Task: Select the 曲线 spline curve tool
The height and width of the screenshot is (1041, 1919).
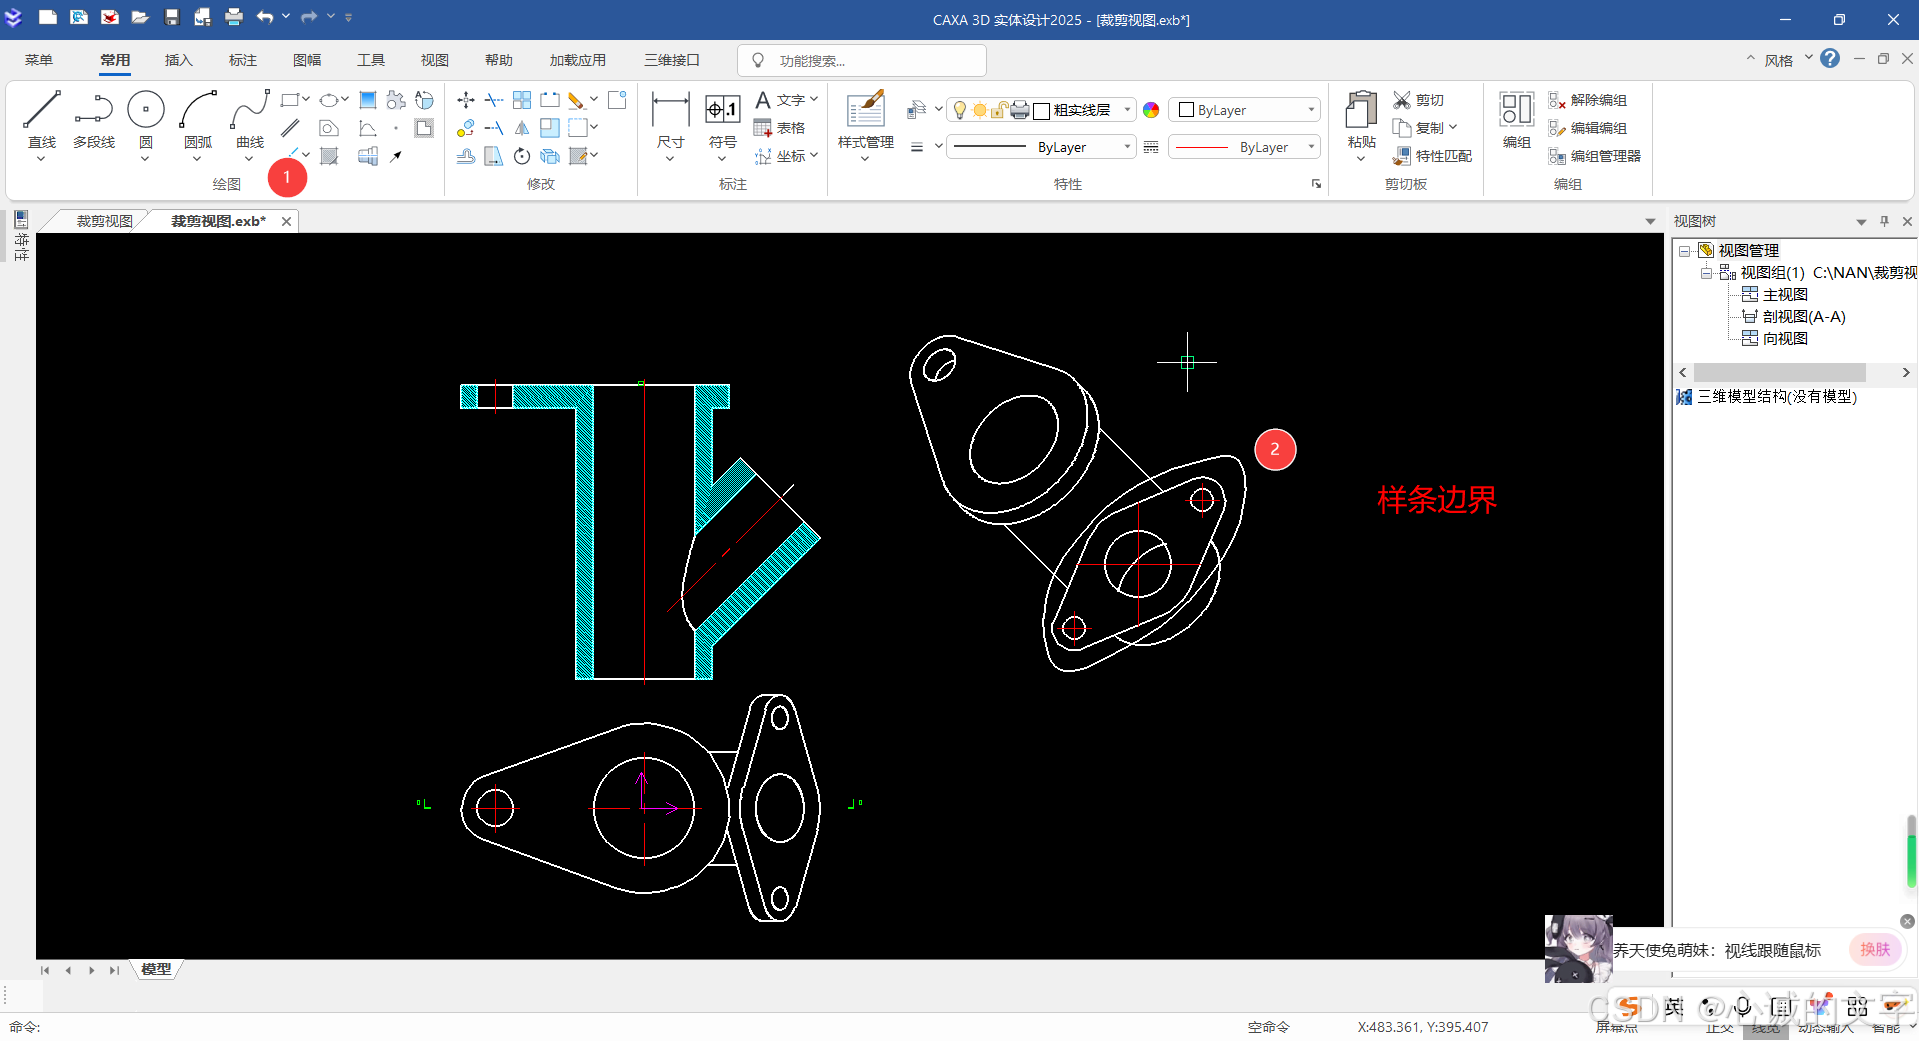Action: coord(250,119)
